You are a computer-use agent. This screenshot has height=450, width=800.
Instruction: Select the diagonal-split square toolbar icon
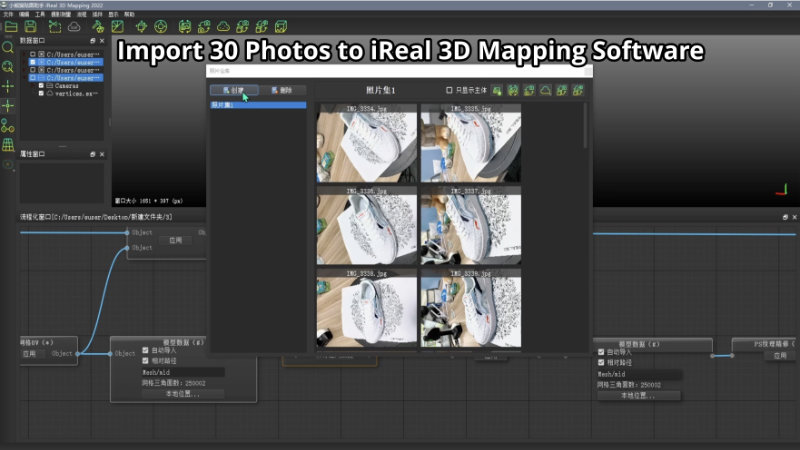[118, 27]
